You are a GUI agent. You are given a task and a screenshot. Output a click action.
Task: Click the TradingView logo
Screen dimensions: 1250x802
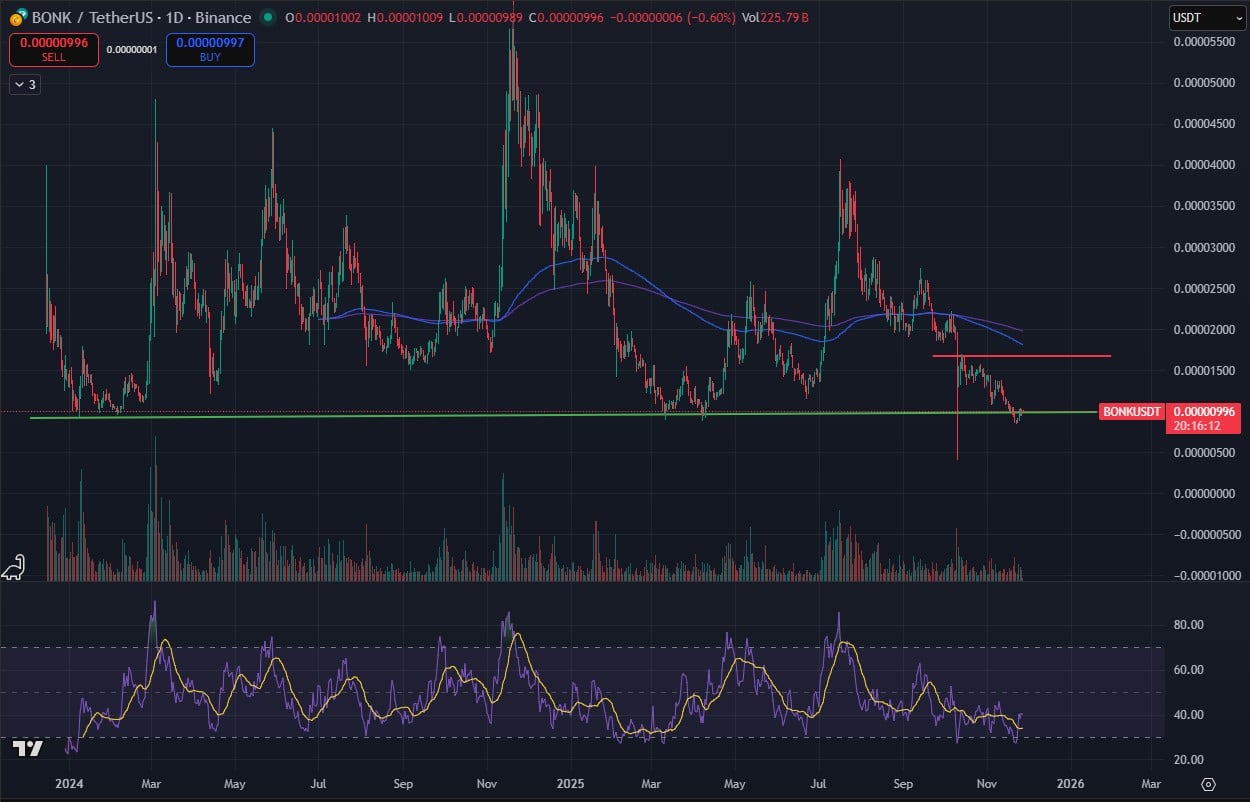pos(30,749)
